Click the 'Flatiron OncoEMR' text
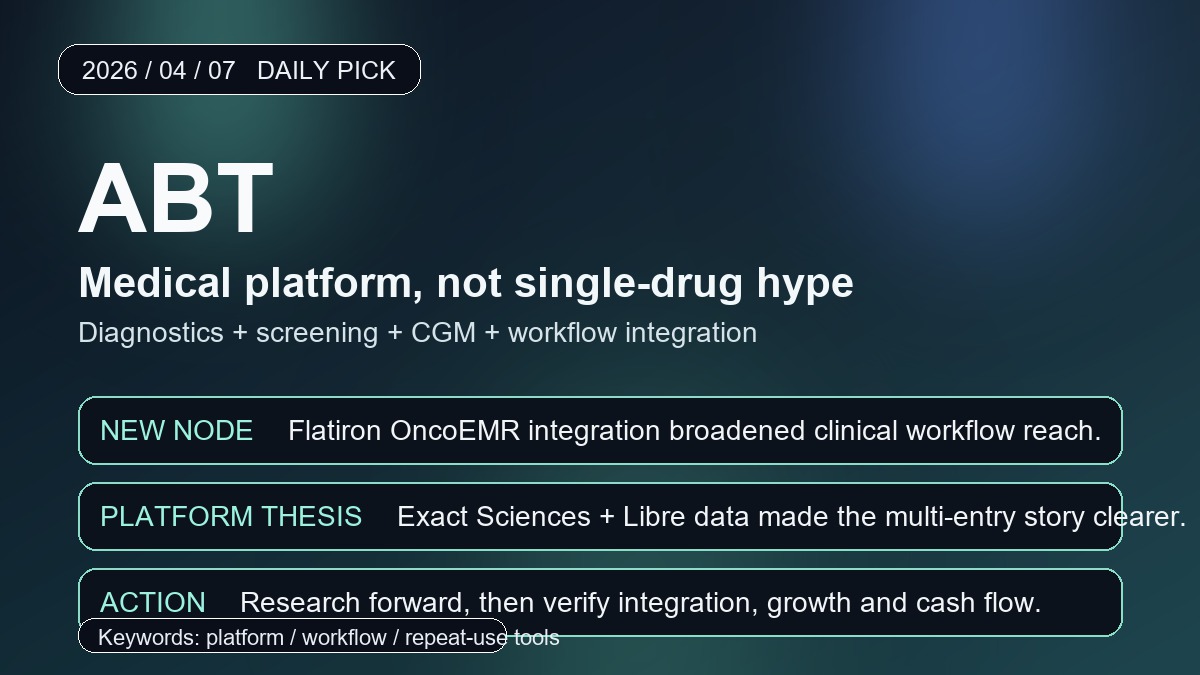This screenshot has height=675, width=1200. point(404,431)
